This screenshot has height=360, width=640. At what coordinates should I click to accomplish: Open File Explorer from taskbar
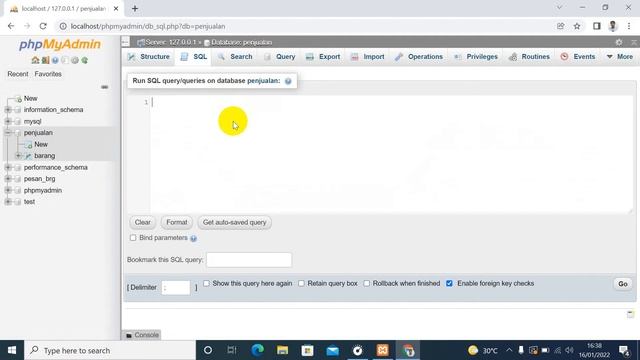(282, 350)
